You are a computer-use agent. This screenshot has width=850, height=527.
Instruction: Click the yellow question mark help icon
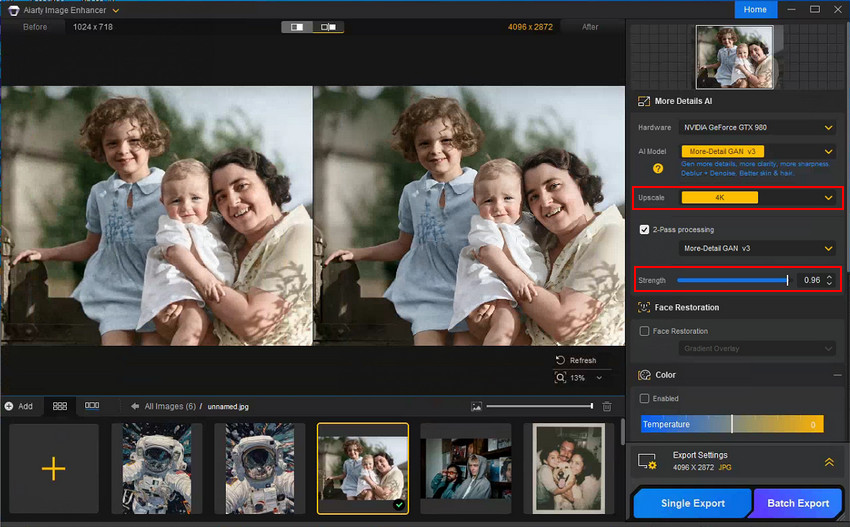[x=658, y=169]
